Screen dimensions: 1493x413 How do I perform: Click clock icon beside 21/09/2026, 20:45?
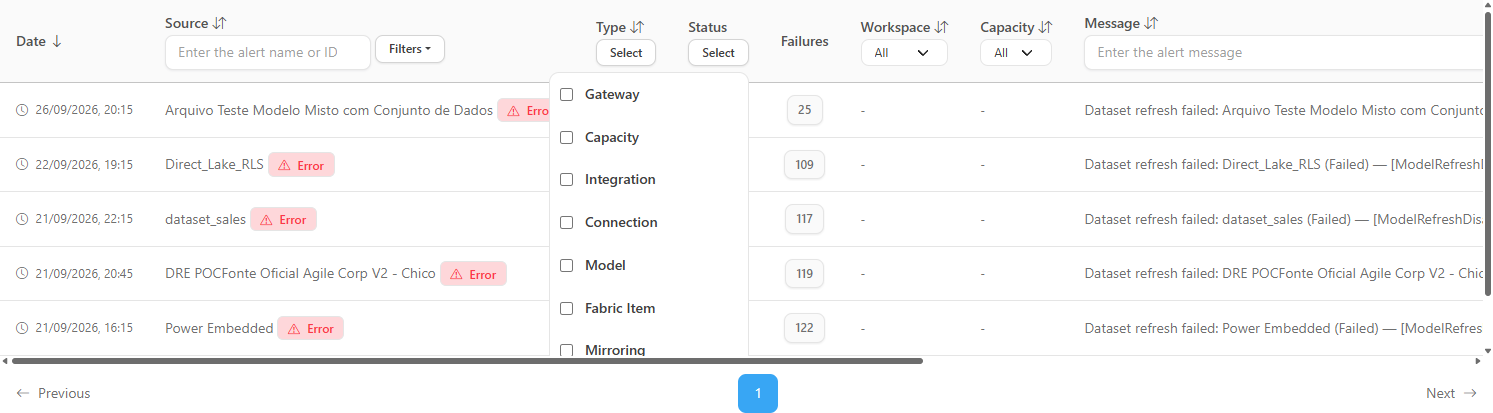point(22,273)
